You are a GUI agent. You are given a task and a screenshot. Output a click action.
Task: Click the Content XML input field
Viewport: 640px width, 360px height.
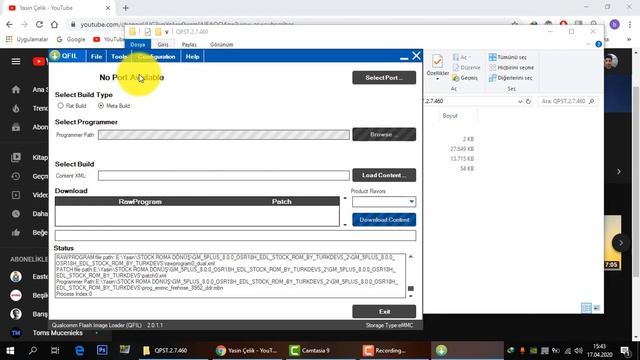[224, 176]
